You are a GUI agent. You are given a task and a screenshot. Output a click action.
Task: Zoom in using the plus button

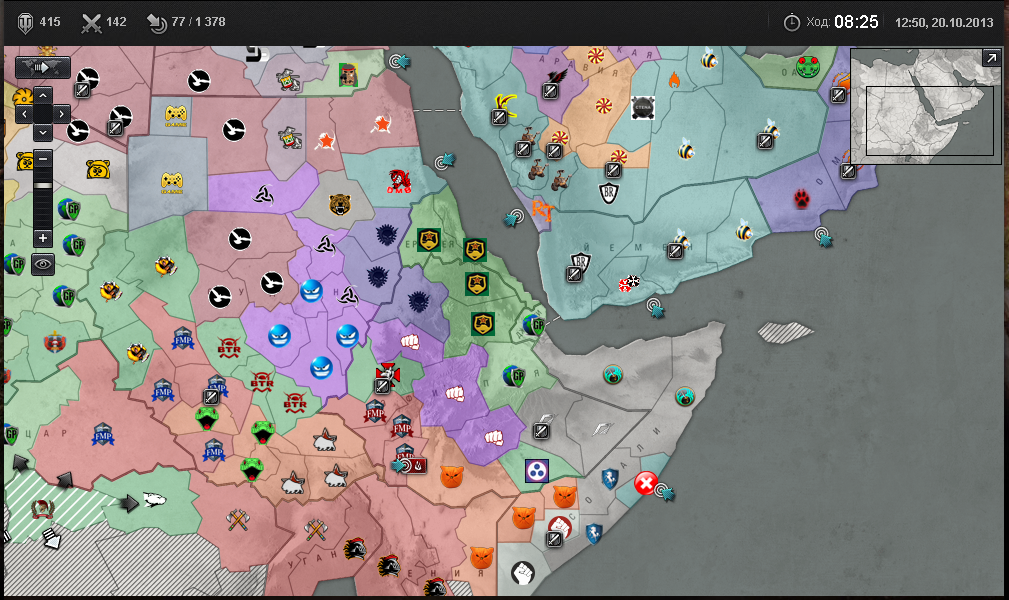42,238
